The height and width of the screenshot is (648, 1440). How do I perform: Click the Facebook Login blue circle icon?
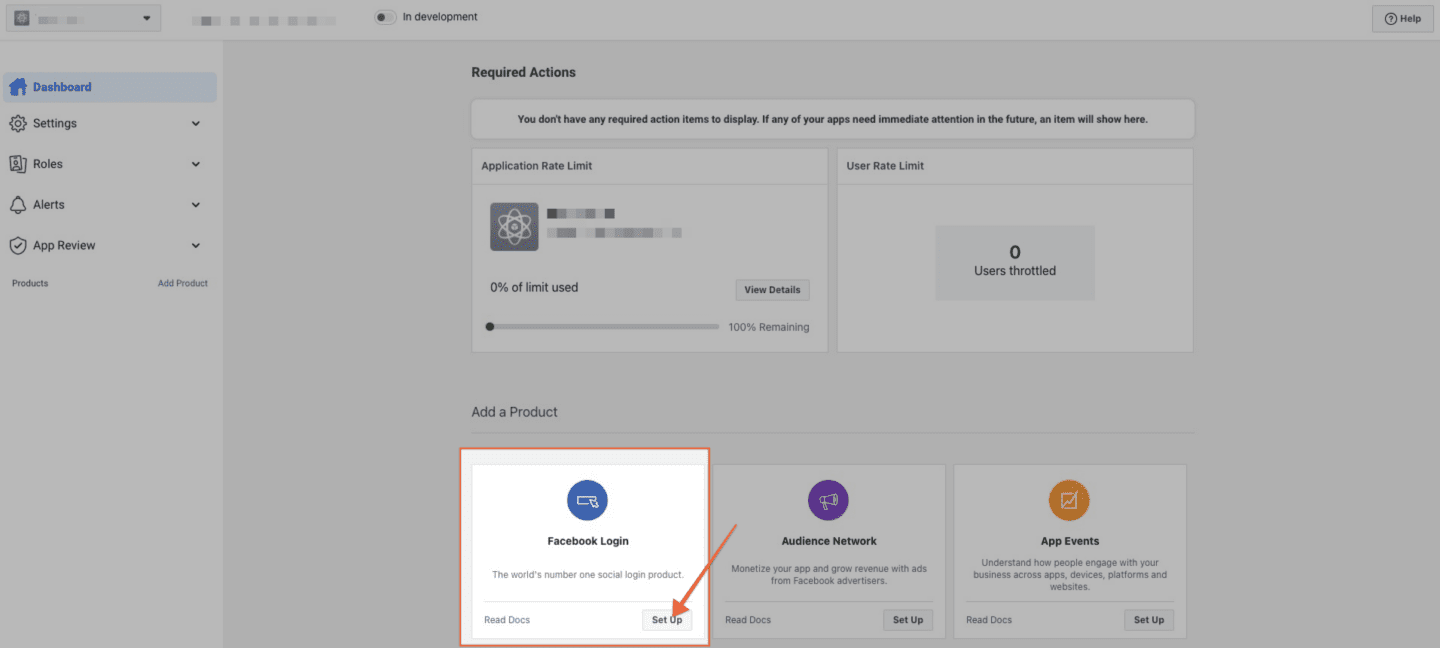[x=588, y=500]
